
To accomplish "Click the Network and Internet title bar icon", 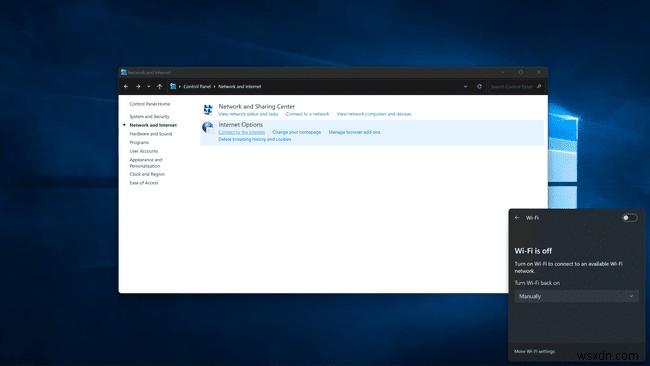I will click(x=124, y=72).
